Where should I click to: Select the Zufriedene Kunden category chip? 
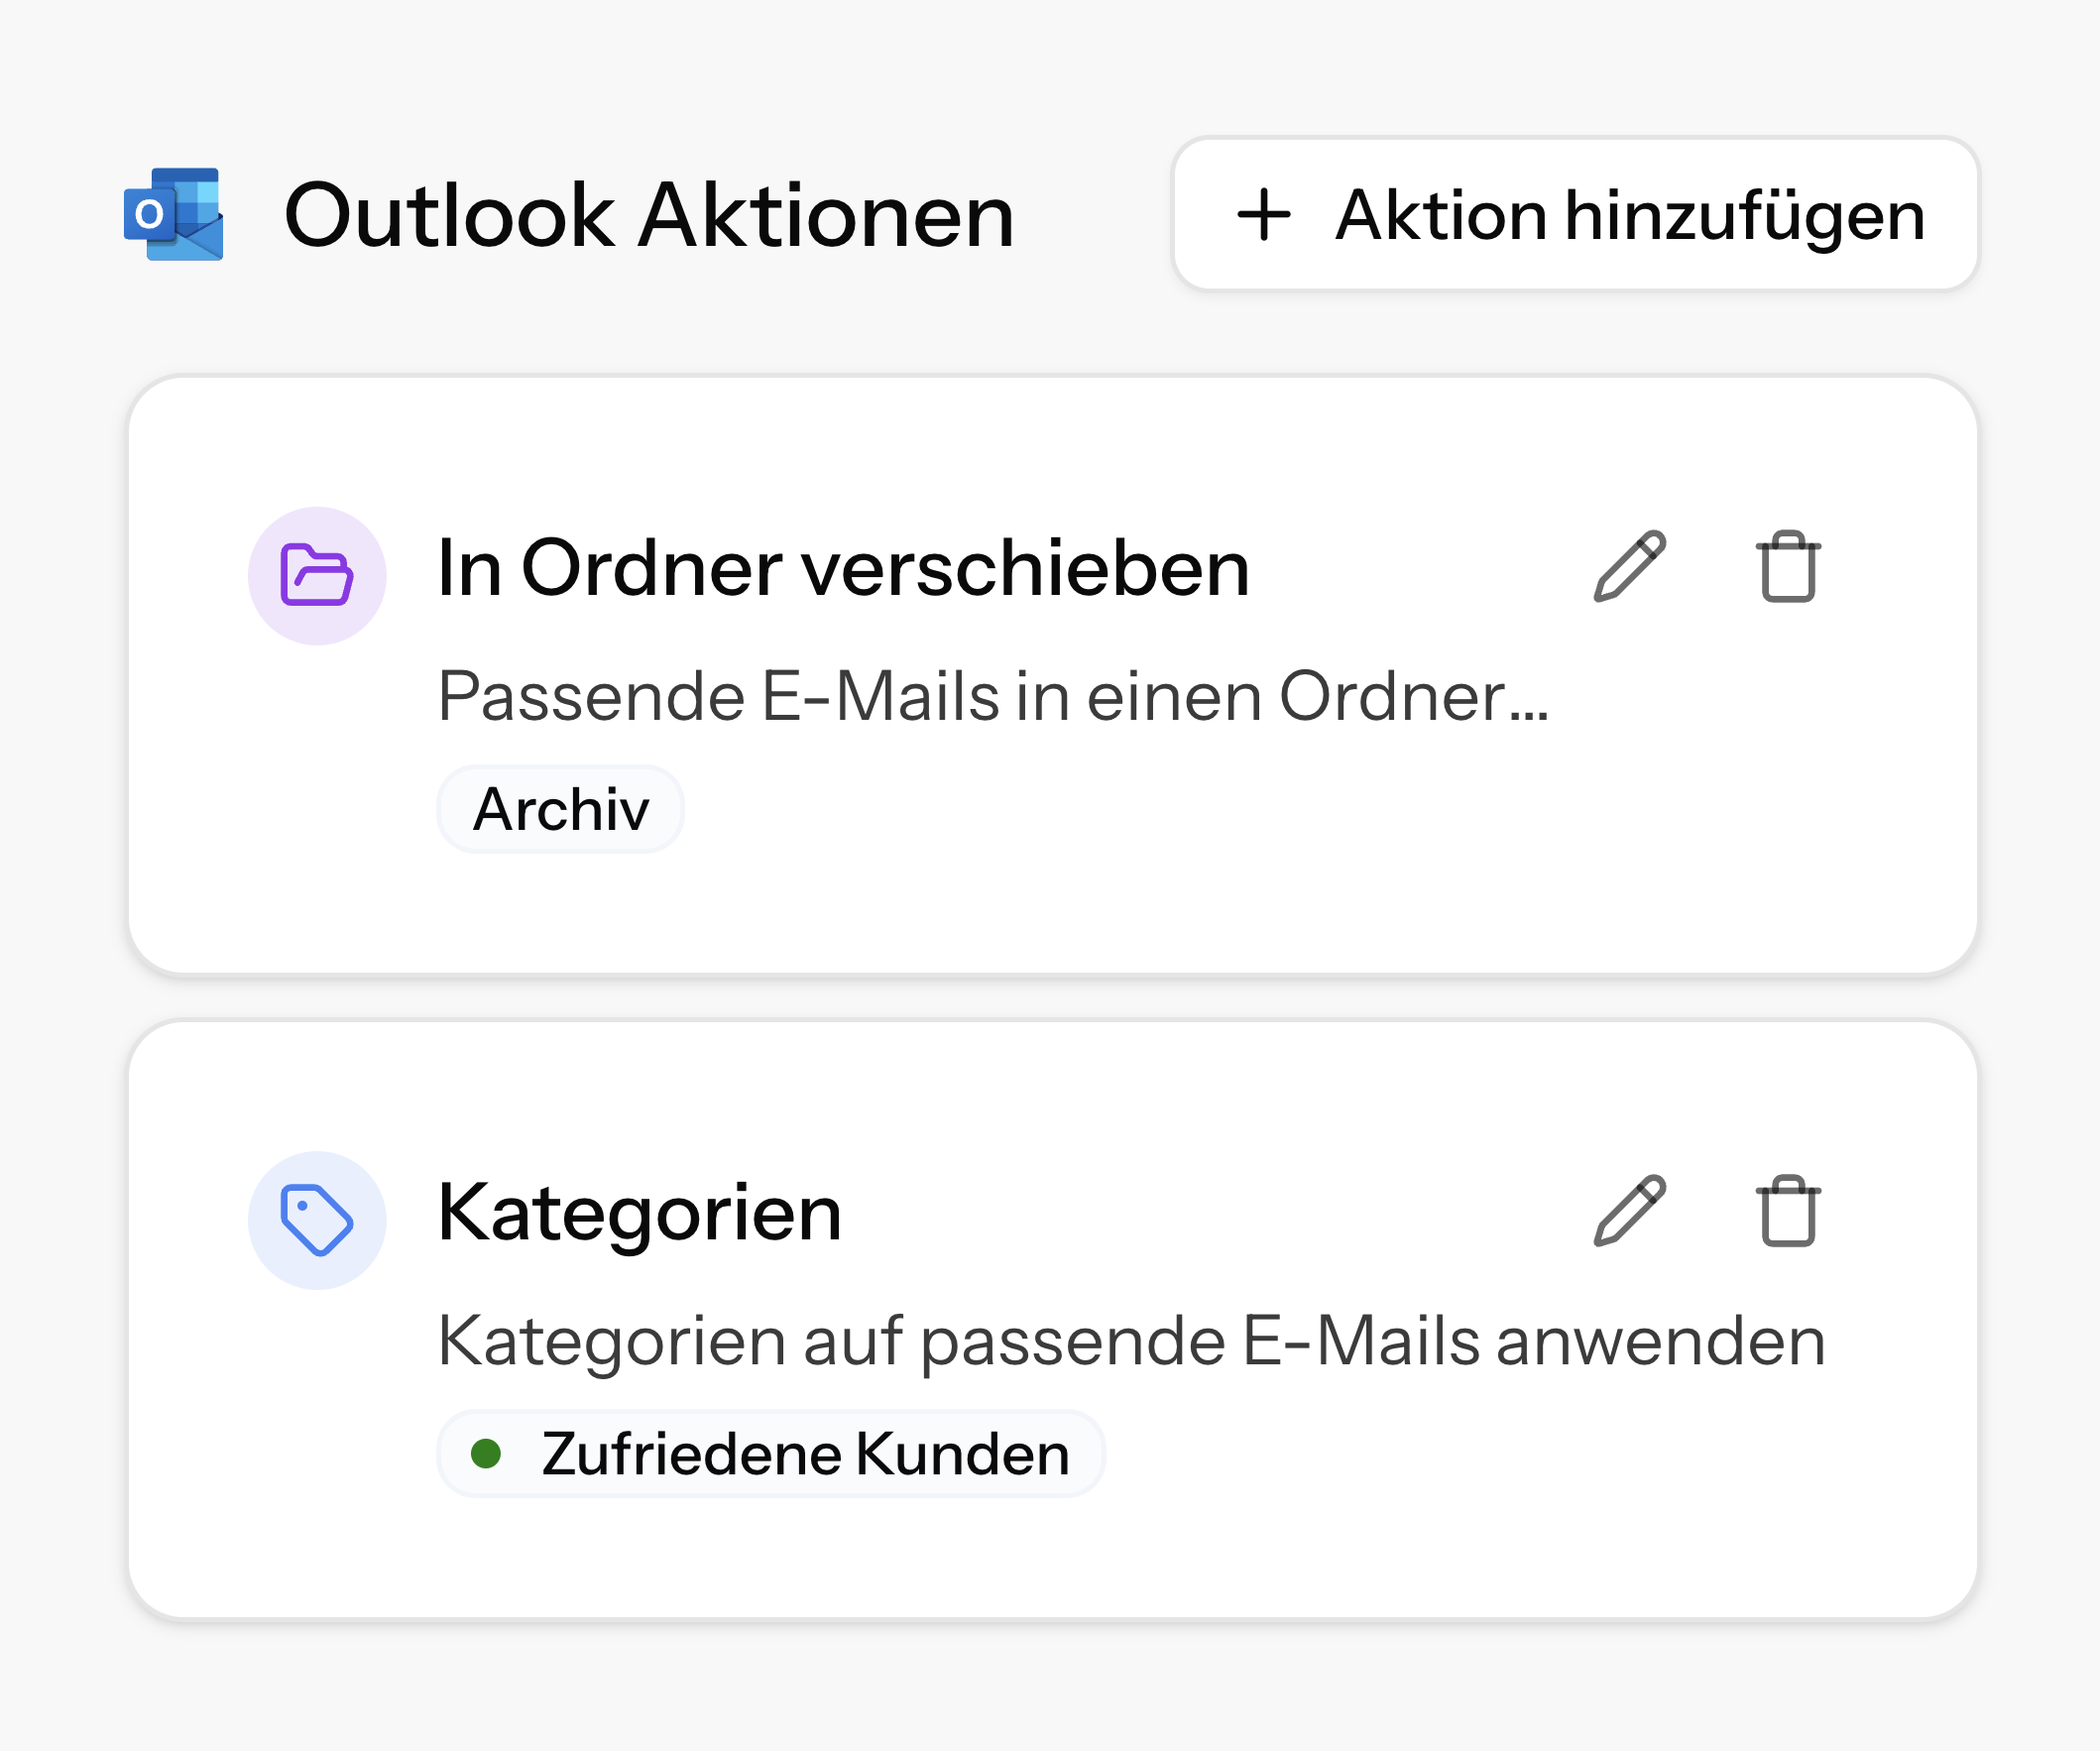(771, 1453)
